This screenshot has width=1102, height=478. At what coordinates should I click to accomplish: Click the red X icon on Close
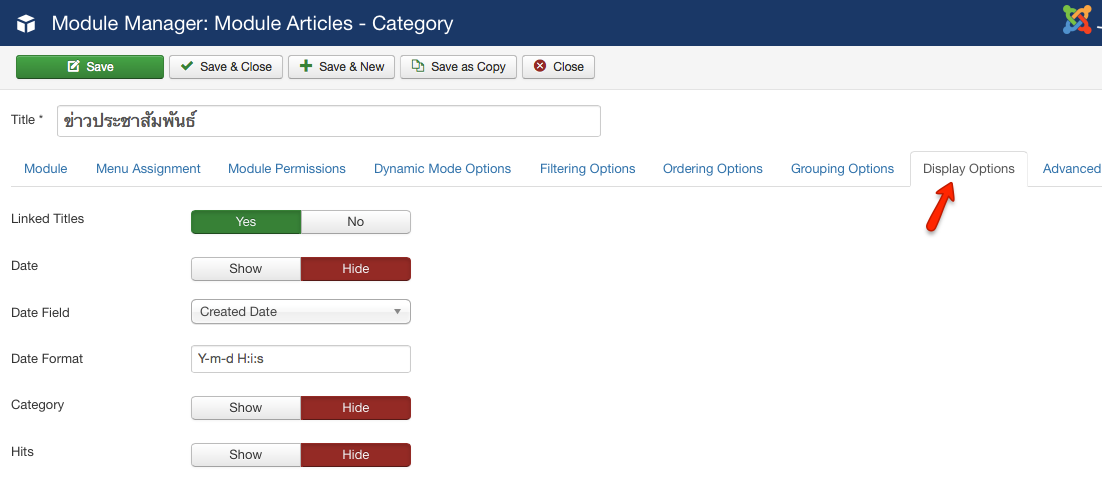coord(540,66)
